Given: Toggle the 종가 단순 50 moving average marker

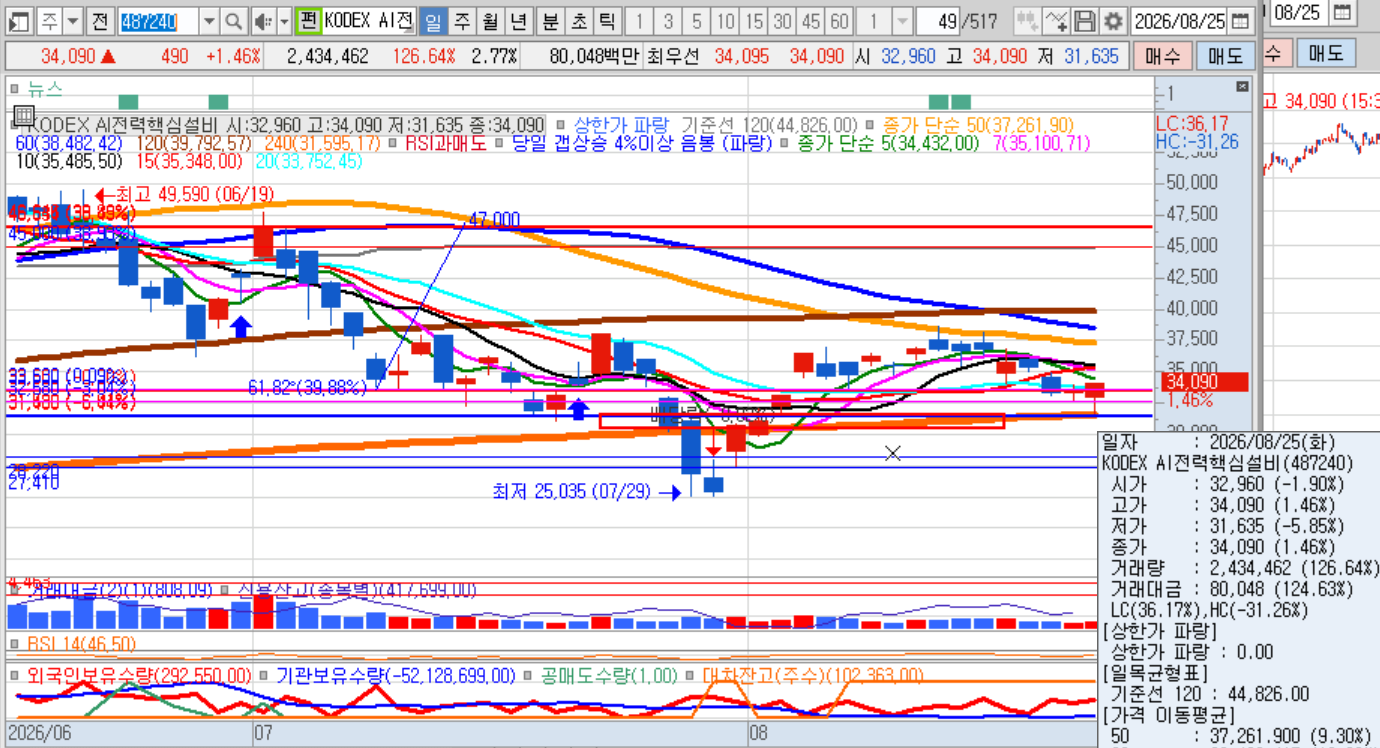Looking at the screenshot, I should [x=872, y=125].
